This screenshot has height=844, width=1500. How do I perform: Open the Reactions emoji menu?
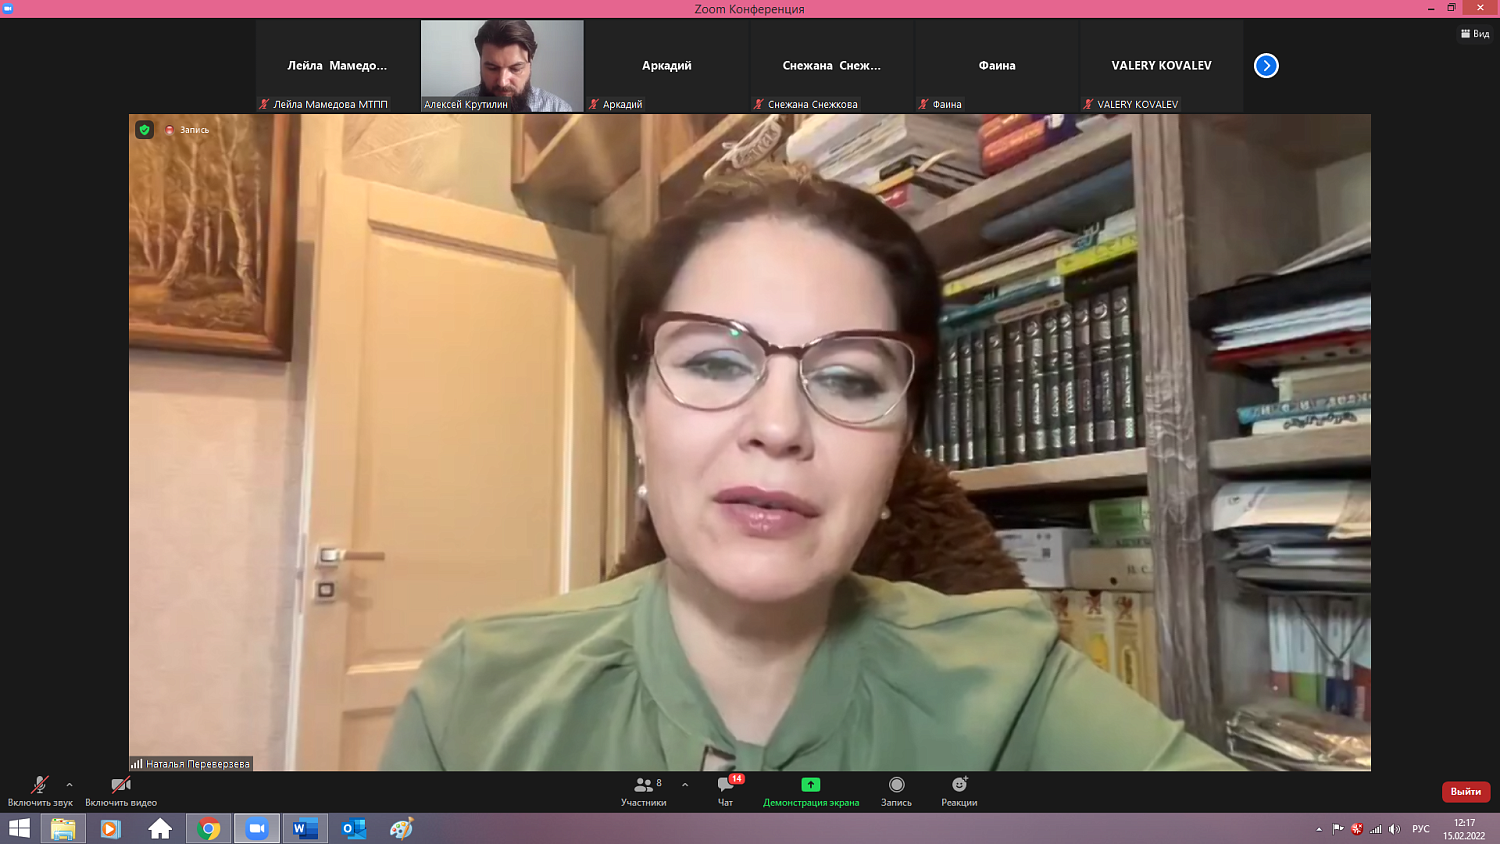pyautogui.click(x=959, y=786)
